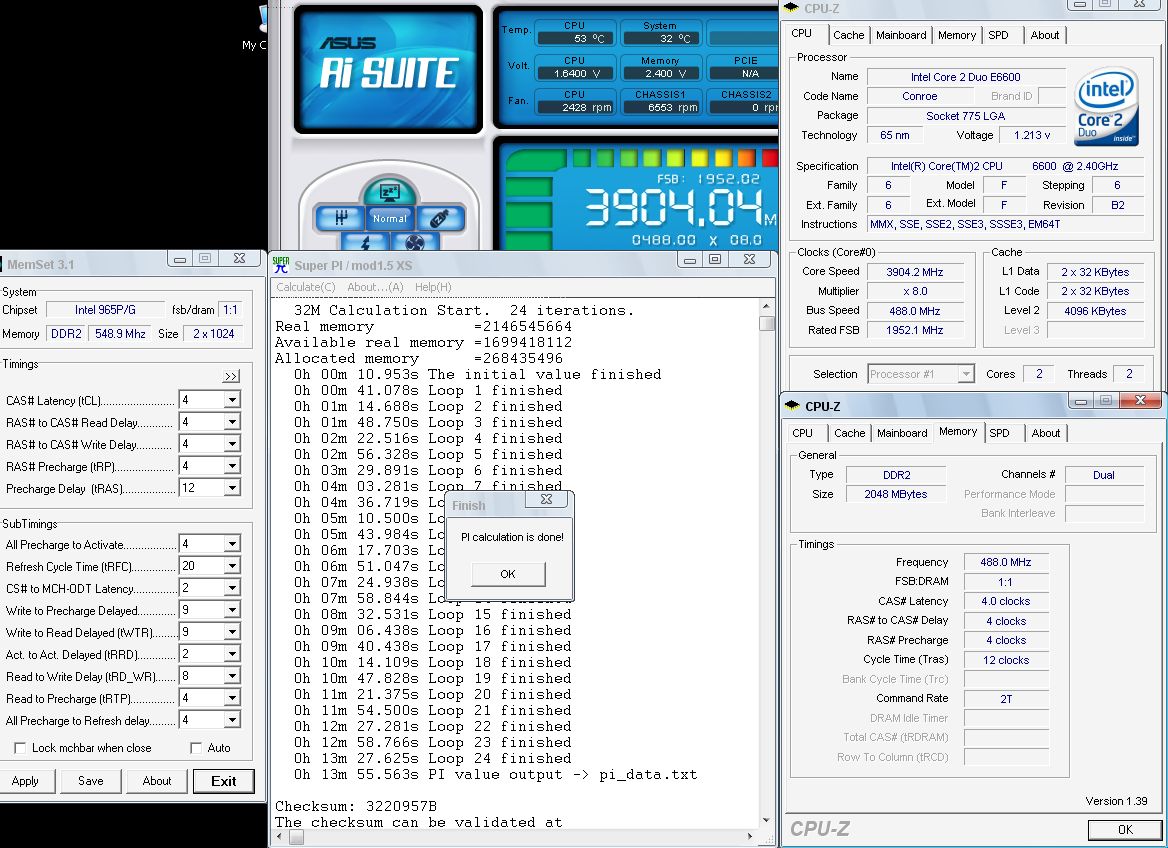Click the Exit button in MemSet
The width and height of the screenshot is (1168, 848).
tap(223, 781)
